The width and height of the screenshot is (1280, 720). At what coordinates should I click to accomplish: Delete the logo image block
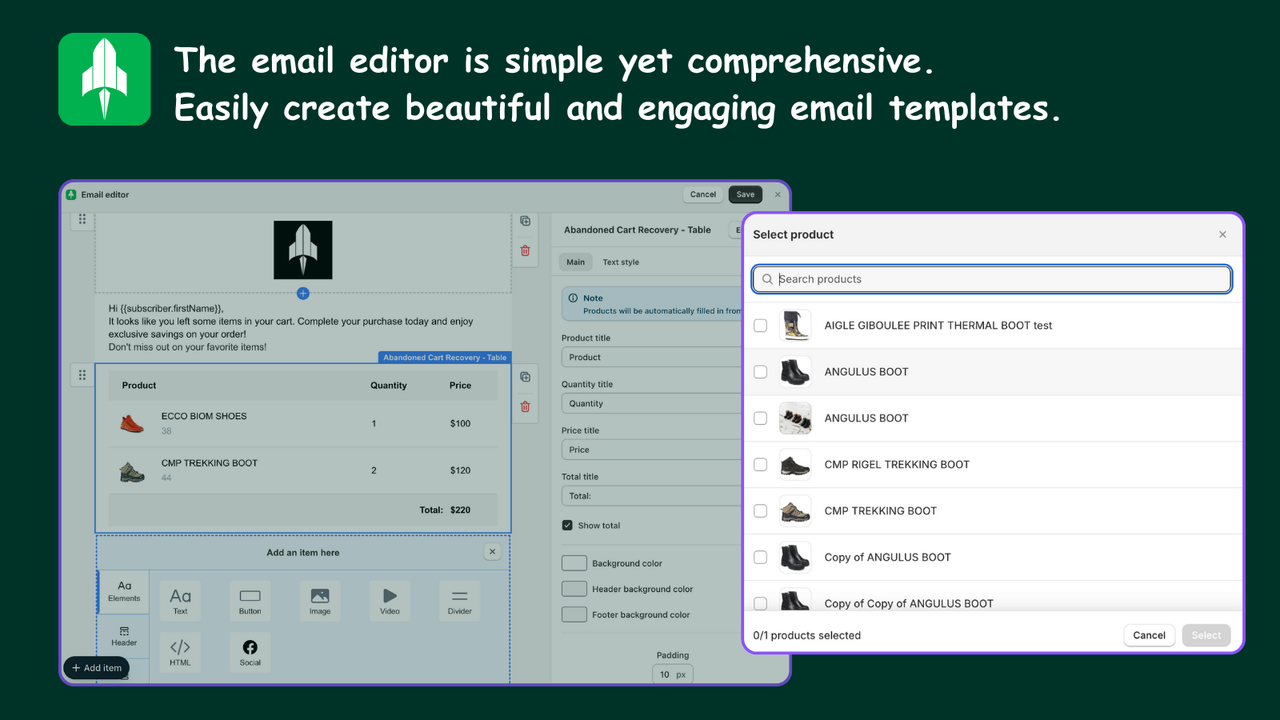[x=525, y=251]
